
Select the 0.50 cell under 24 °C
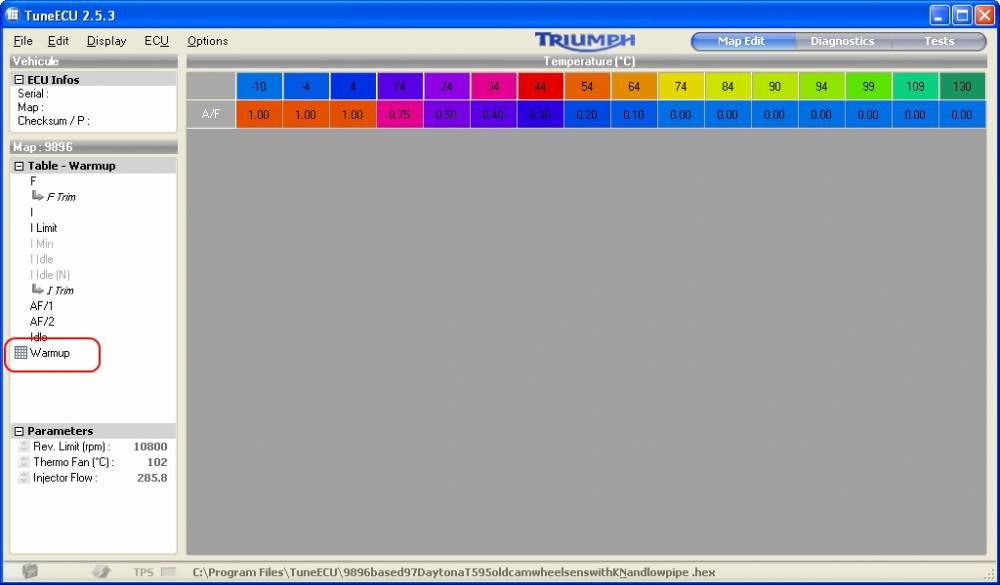coord(446,115)
